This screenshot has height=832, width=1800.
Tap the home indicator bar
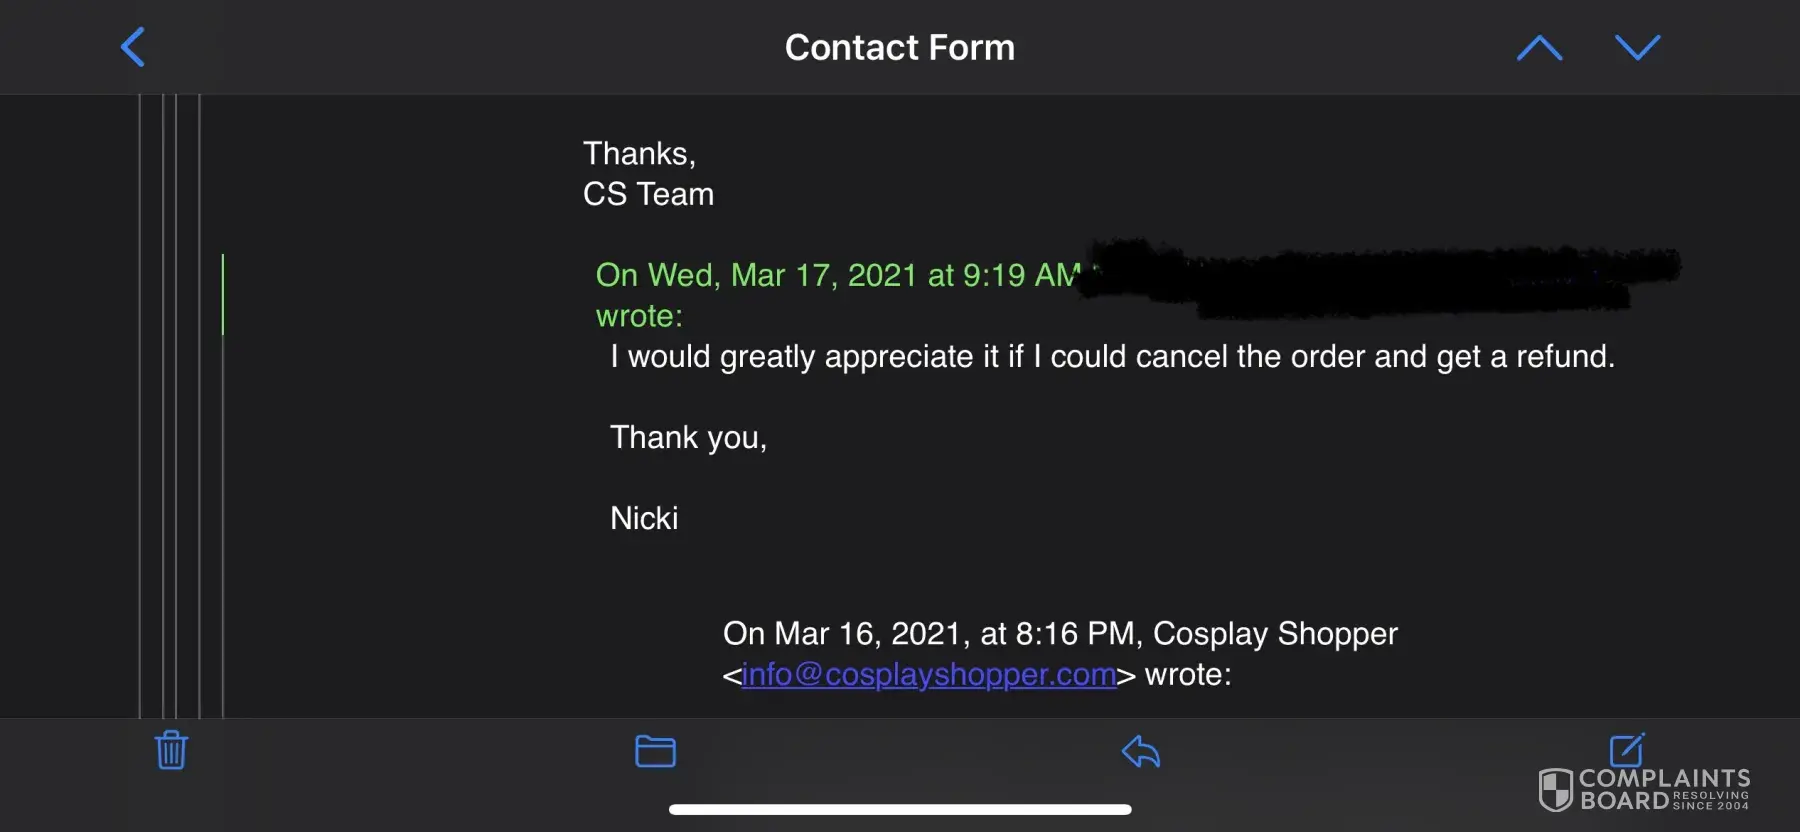pyautogui.click(x=900, y=809)
